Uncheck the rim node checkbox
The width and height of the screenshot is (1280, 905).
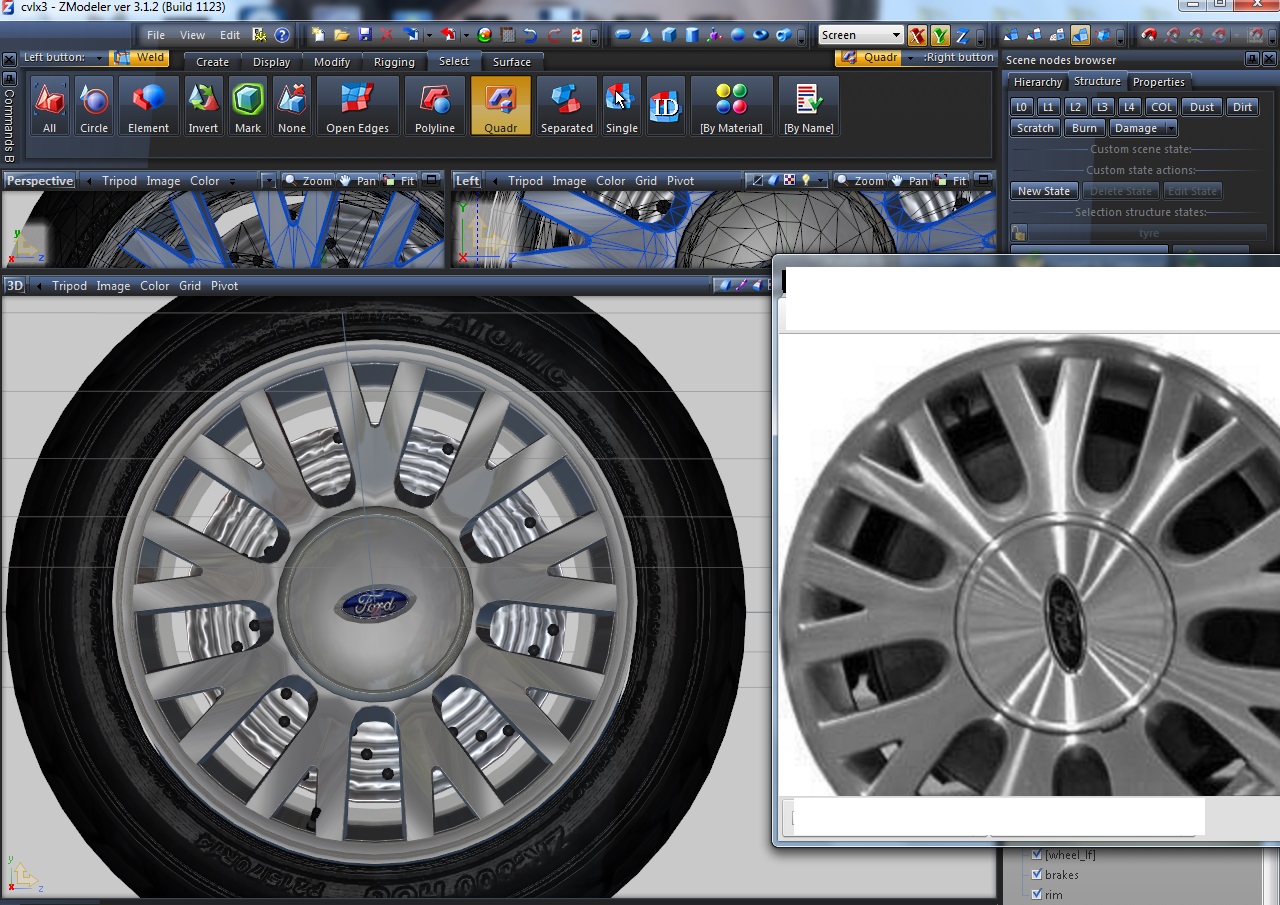pos(1037,895)
